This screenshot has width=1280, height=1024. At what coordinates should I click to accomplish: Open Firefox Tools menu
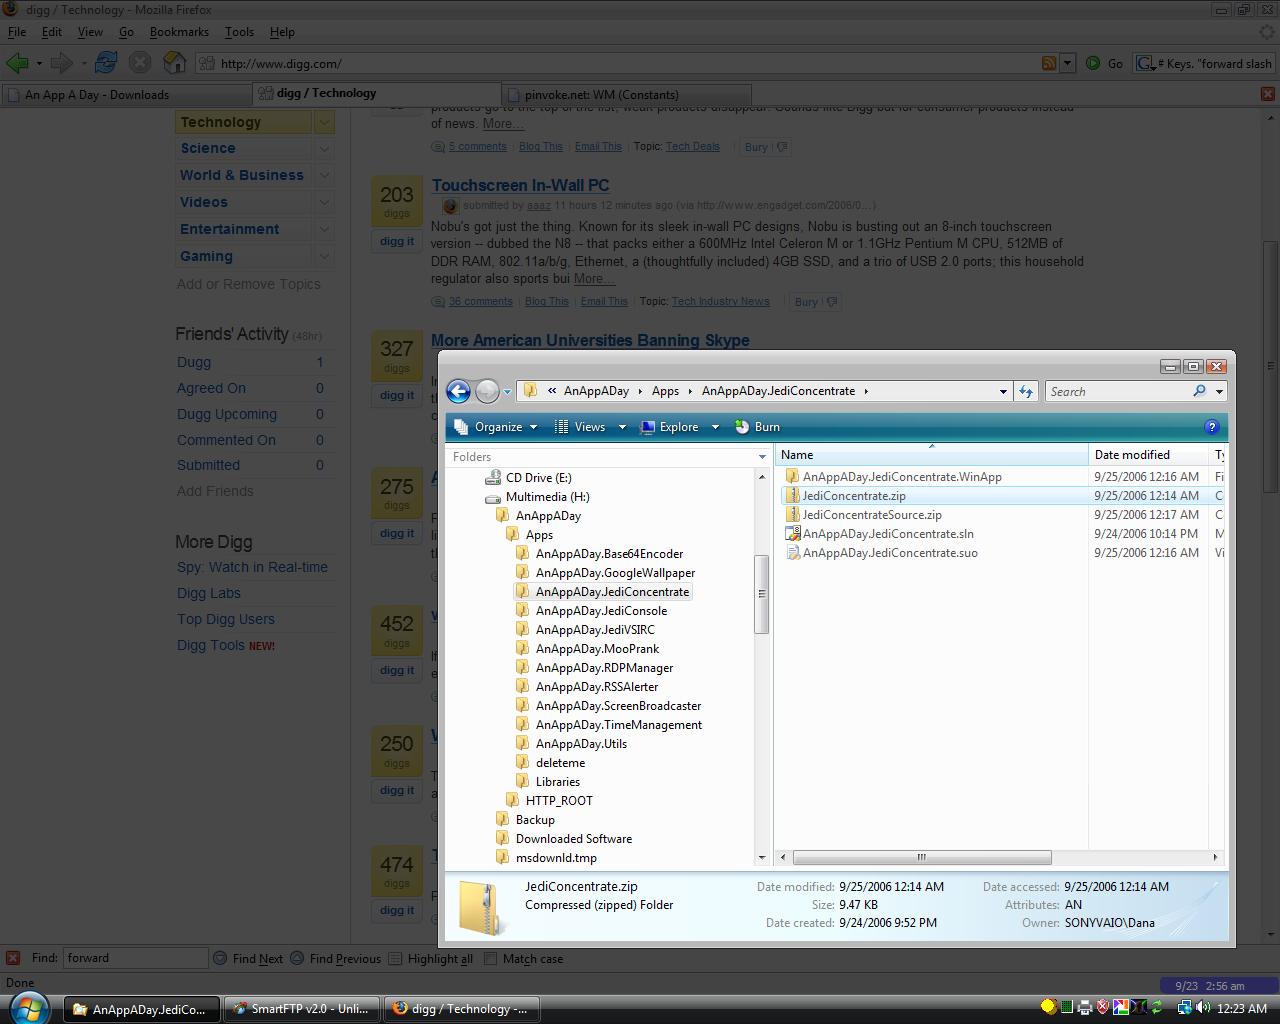tap(239, 32)
